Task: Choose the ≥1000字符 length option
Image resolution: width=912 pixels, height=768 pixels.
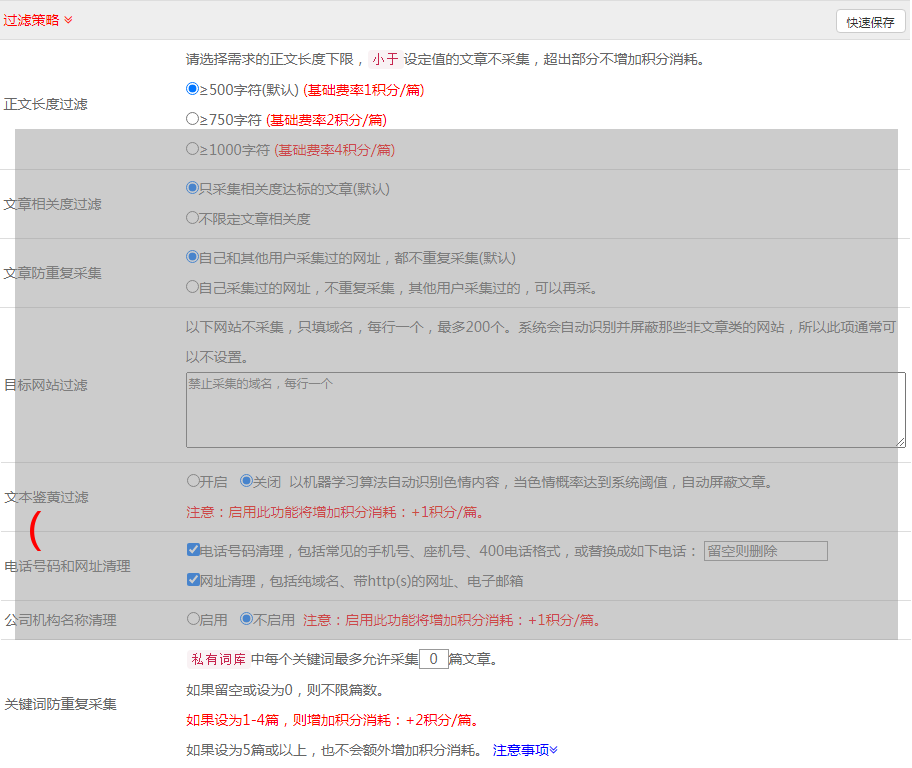Action: (x=193, y=149)
